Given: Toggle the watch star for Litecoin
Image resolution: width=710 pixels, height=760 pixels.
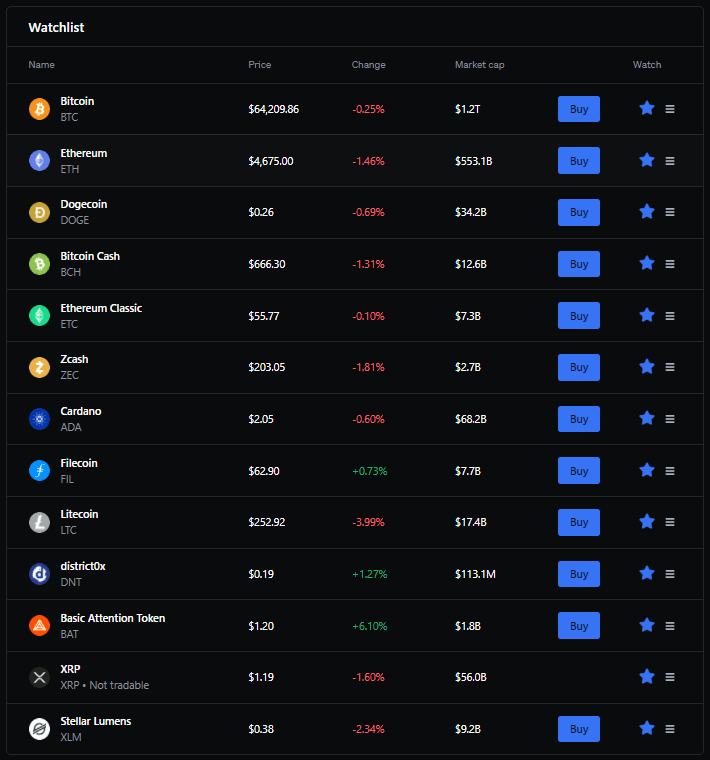Looking at the screenshot, I should tap(647, 521).
